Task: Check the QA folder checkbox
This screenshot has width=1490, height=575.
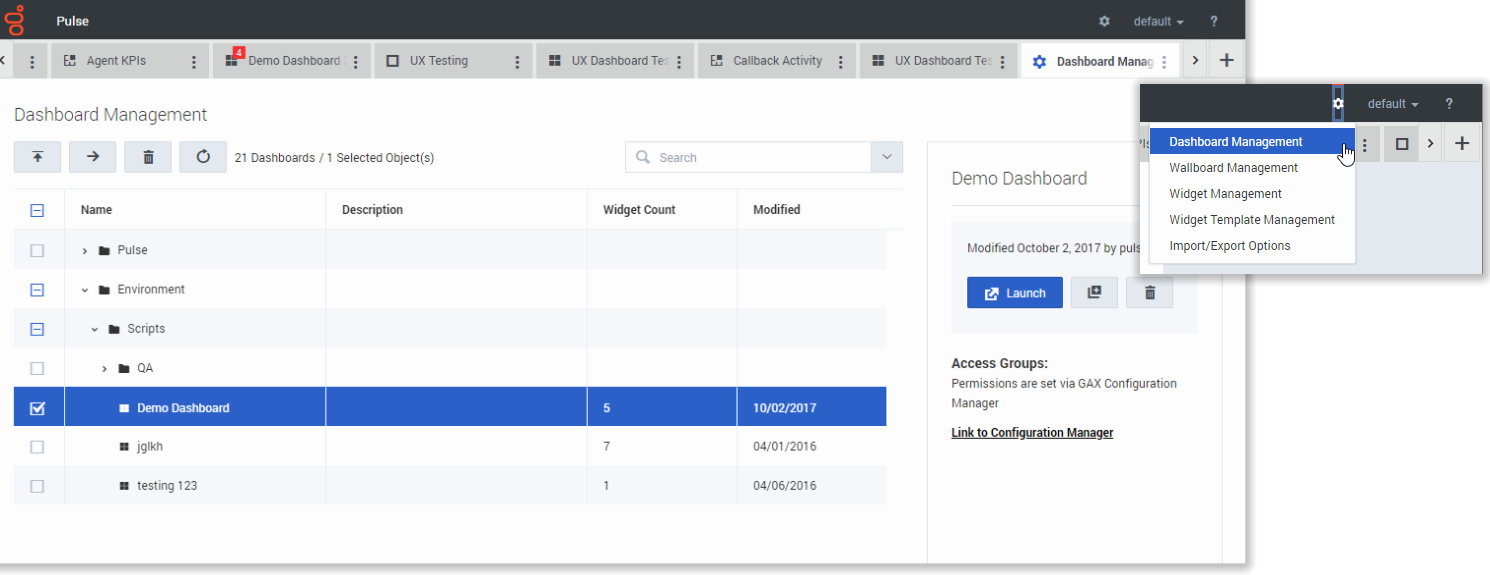Action: click(37, 368)
